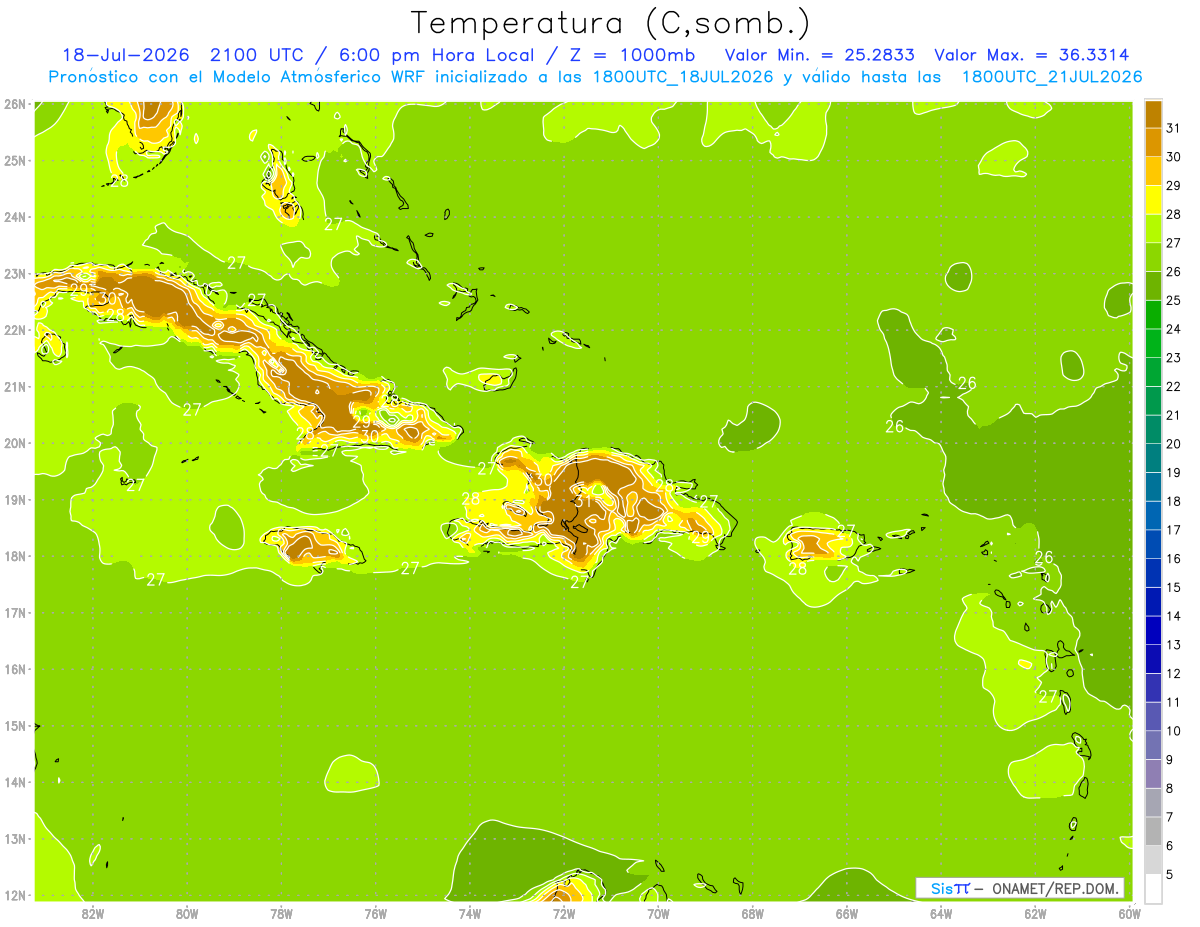Click the '72W' longitude axis label
1200x927 pixels.
click(x=564, y=913)
